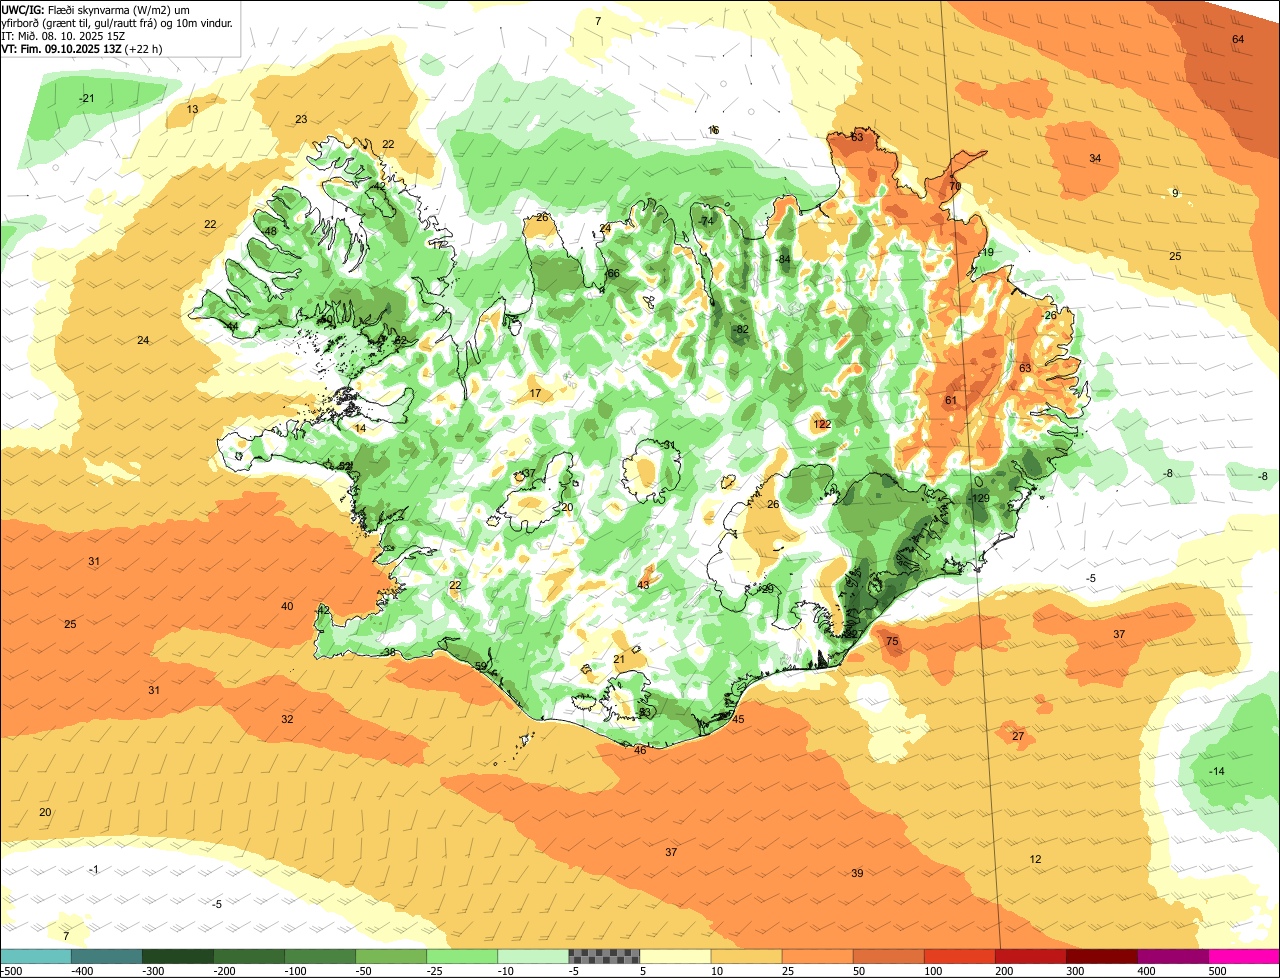1280x978 pixels.
Task: Click the value -66 in north Iceland
Action: pyautogui.click(x=612, y=273)
